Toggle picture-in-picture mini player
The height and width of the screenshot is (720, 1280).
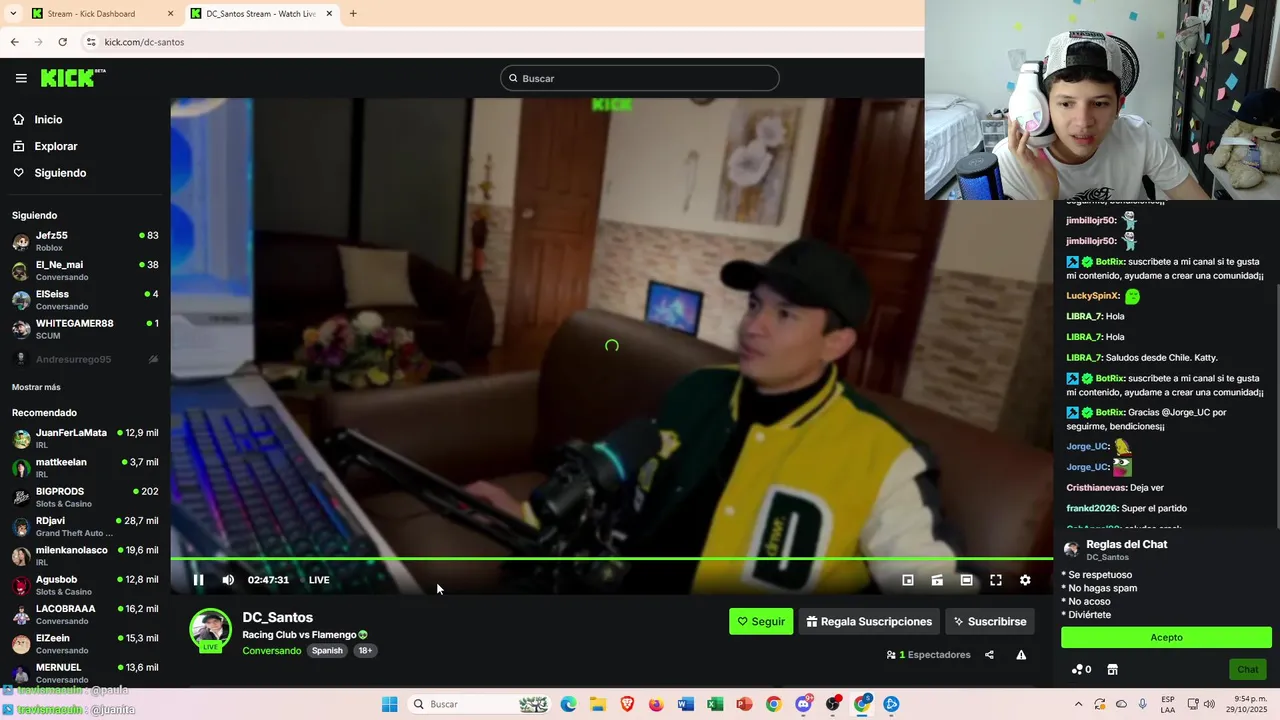coord(908,580)
